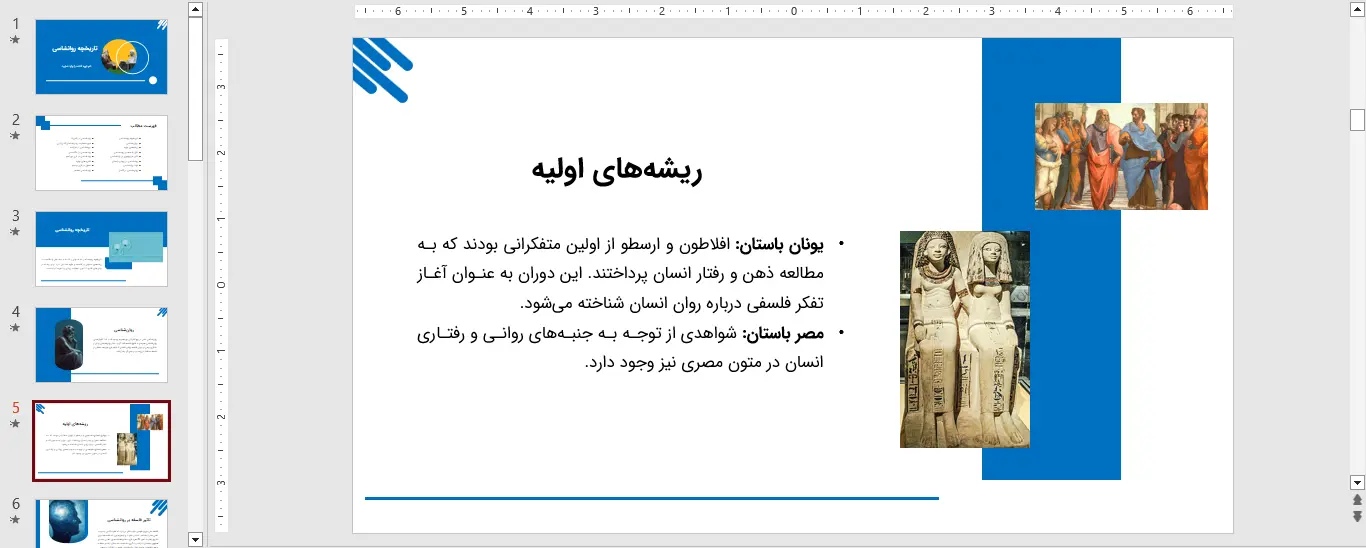Click the star icon under slide number 5

point(15,424)
